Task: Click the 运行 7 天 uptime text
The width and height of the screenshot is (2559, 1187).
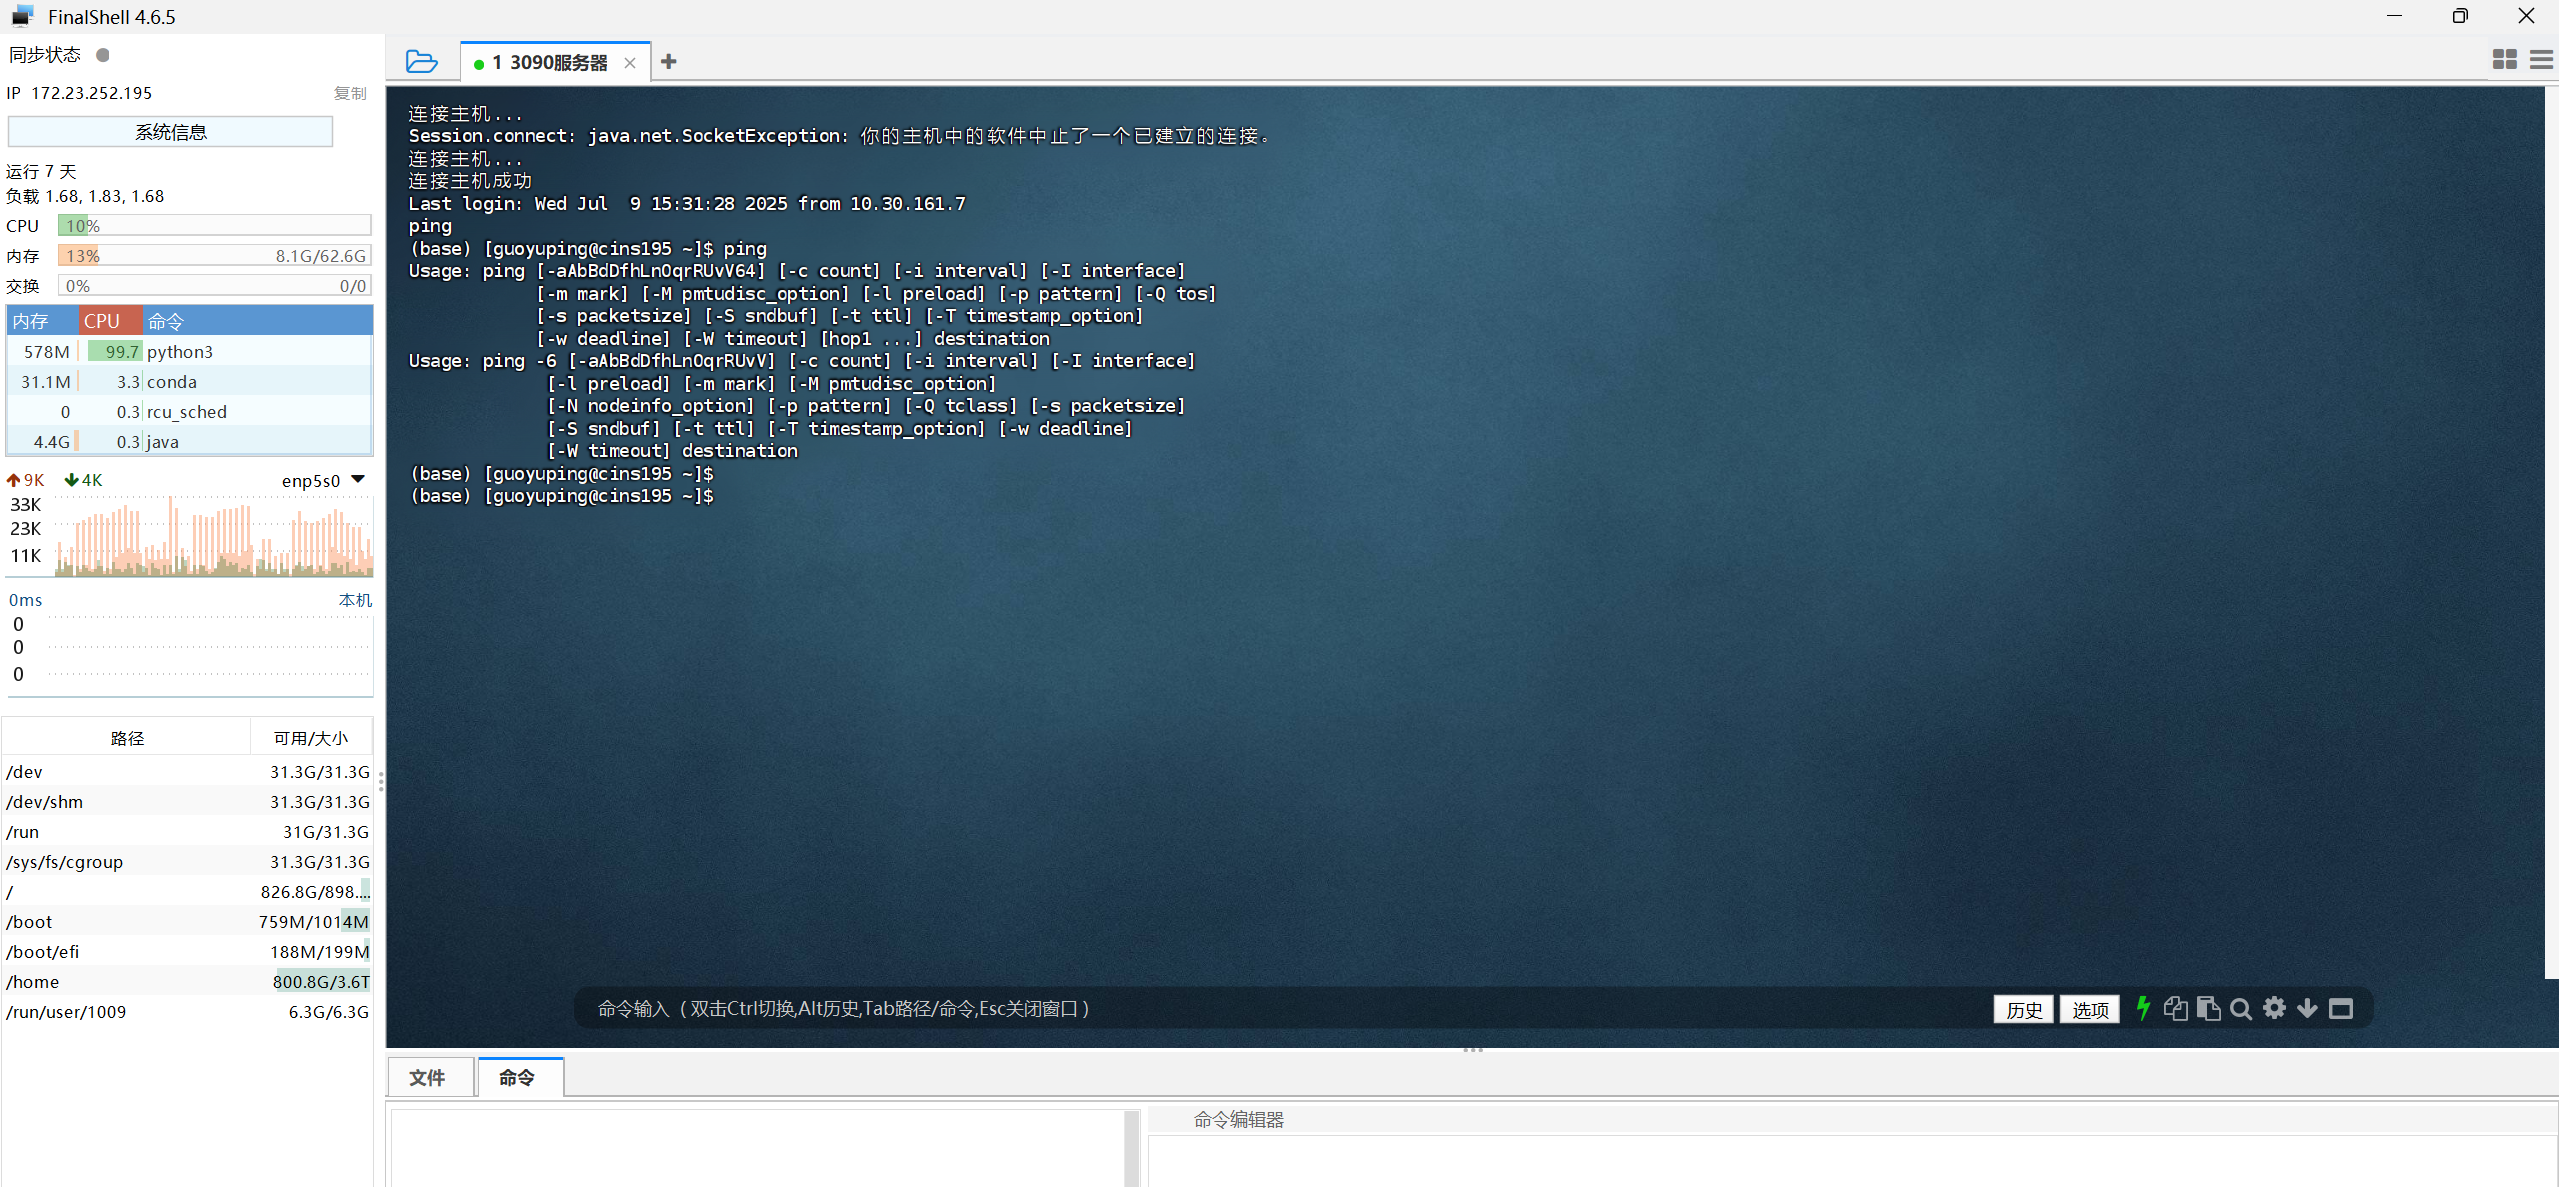Action: click(41, 172)
